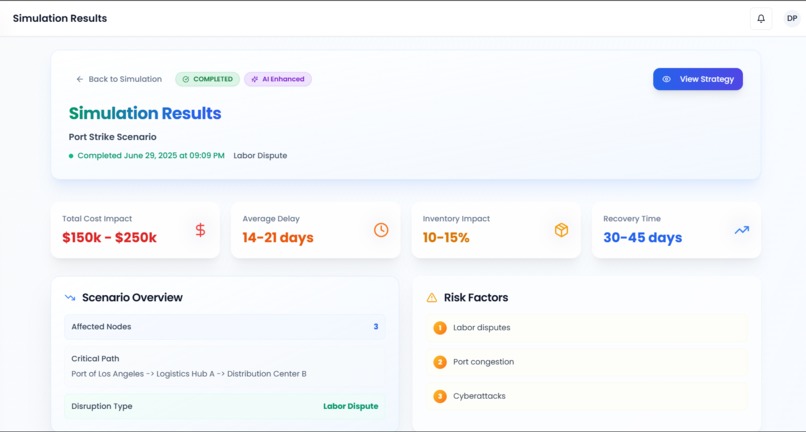Click the Port Strike Scenario title
This screenshot has width=806, height=432.
113,137
